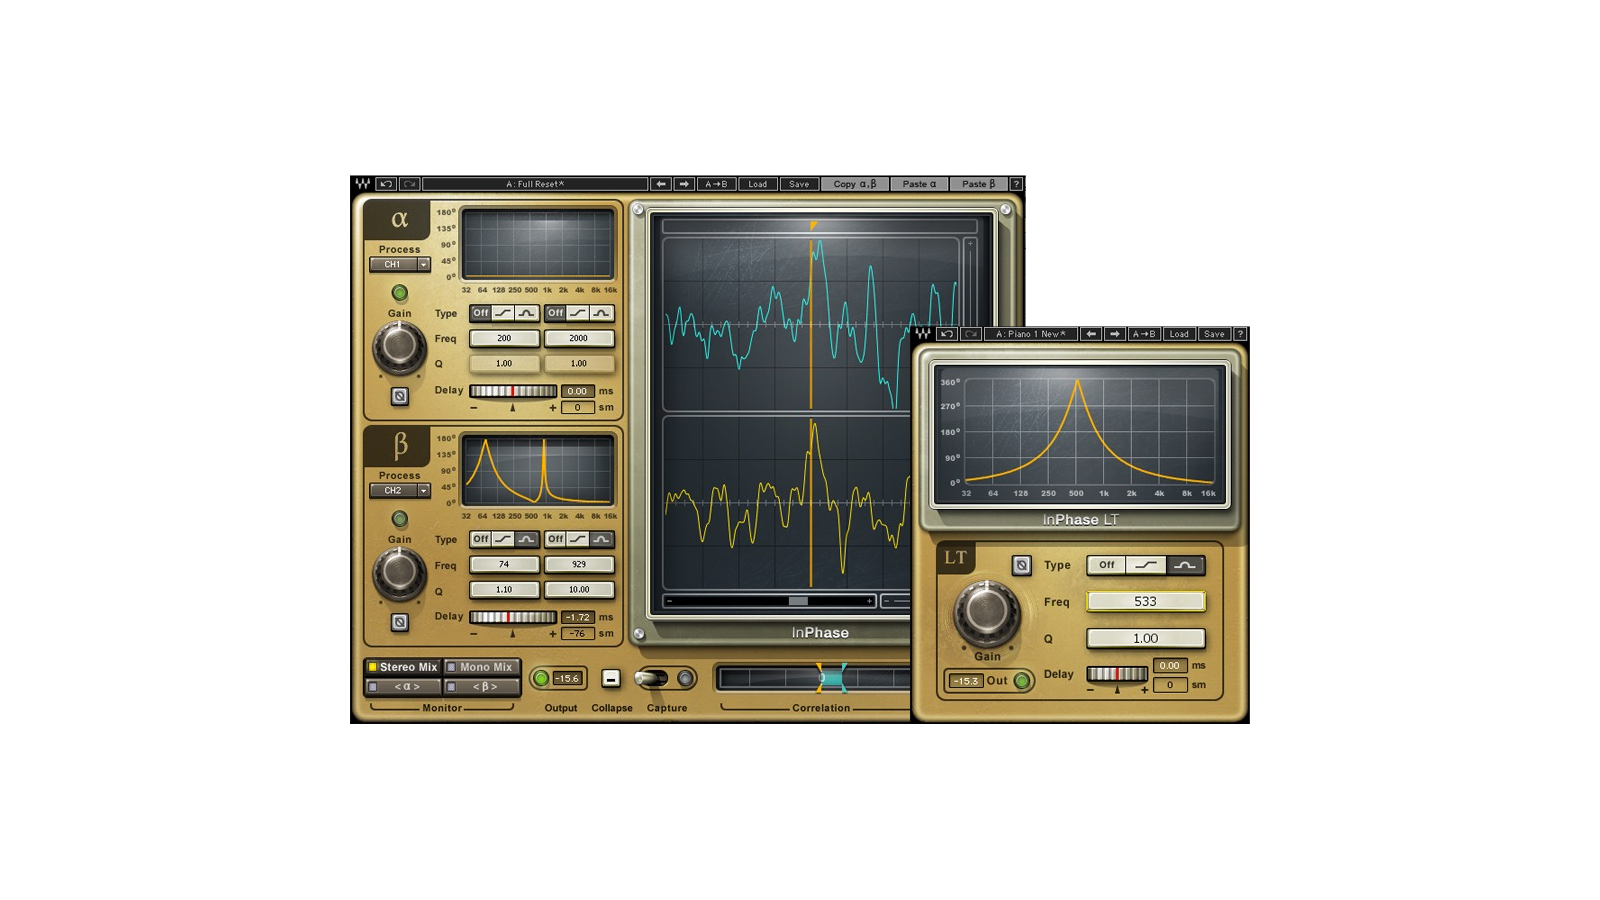Click A→B button in InPhase toolbar

(716, 184)
